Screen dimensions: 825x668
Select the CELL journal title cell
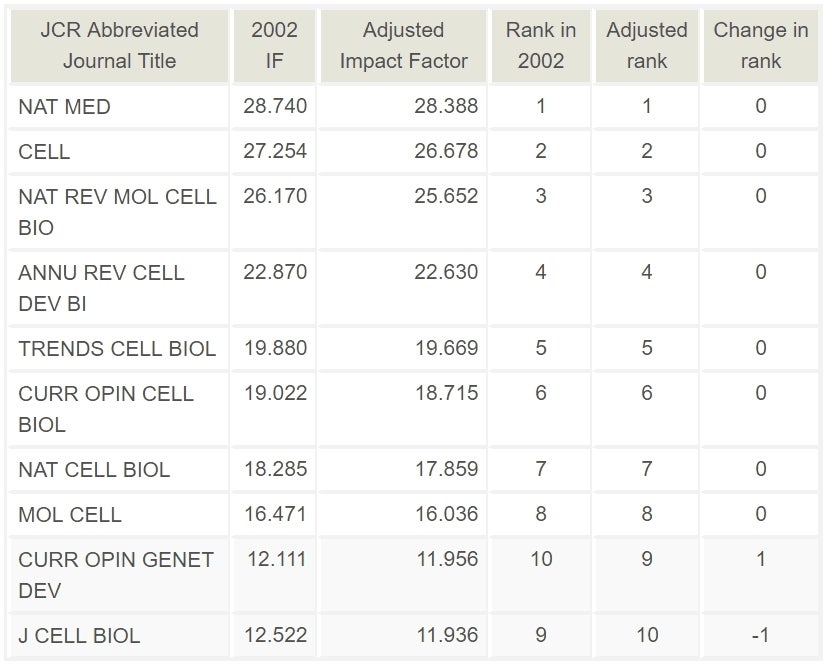click(x=119, y=151)
